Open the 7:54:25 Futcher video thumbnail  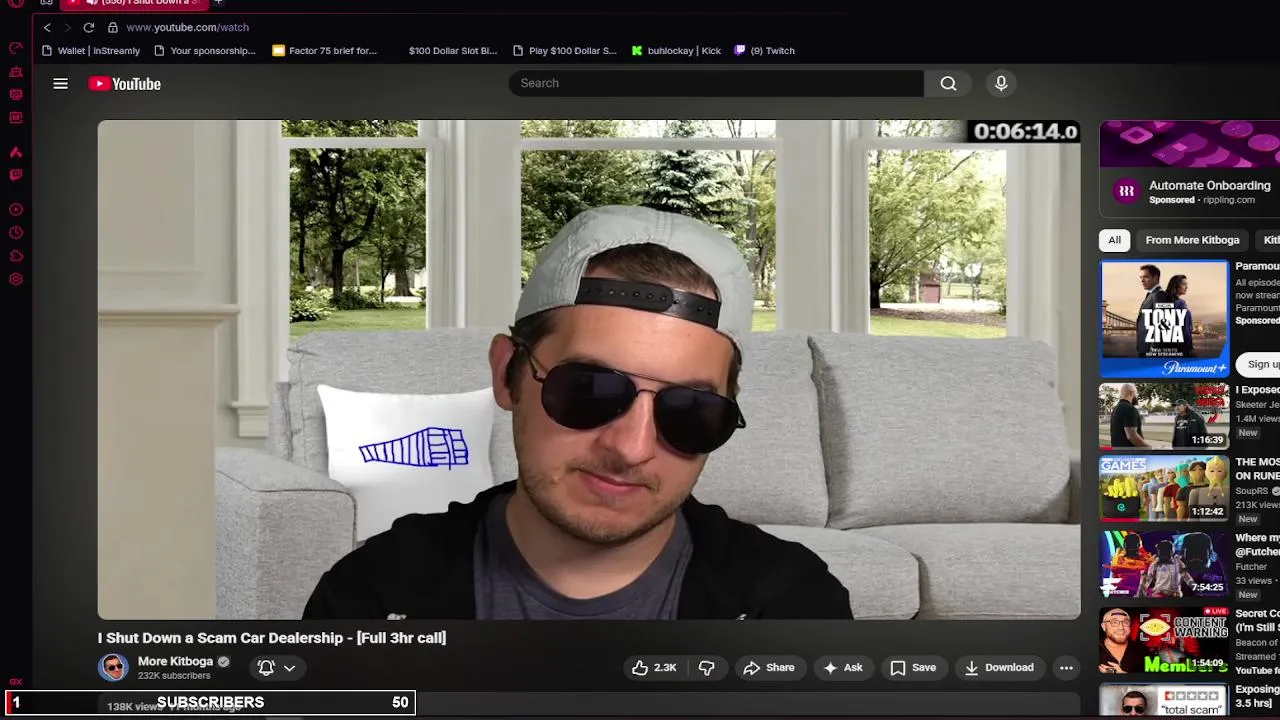[1164, 564]
